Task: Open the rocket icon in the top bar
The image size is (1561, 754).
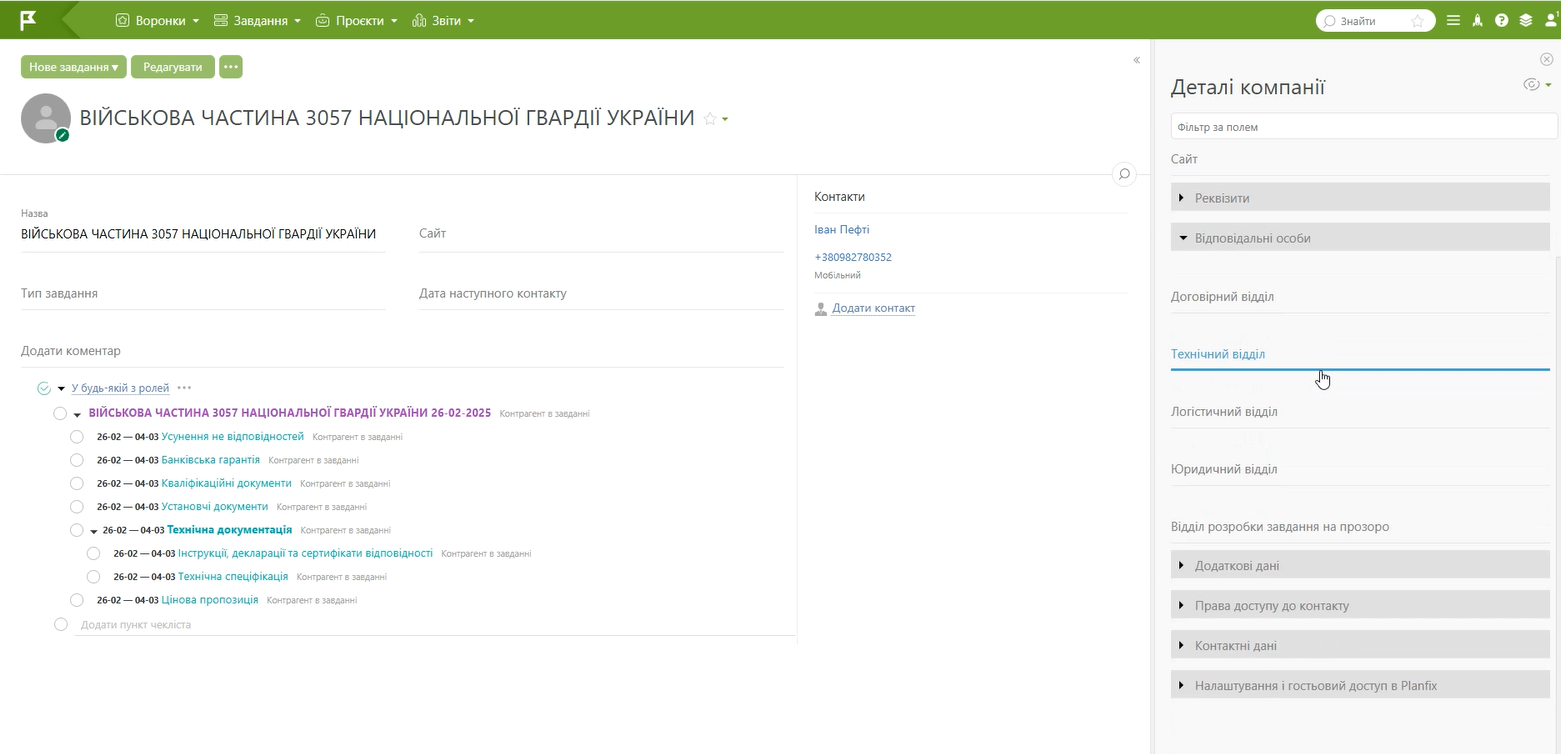Action: click(1477, 21)
